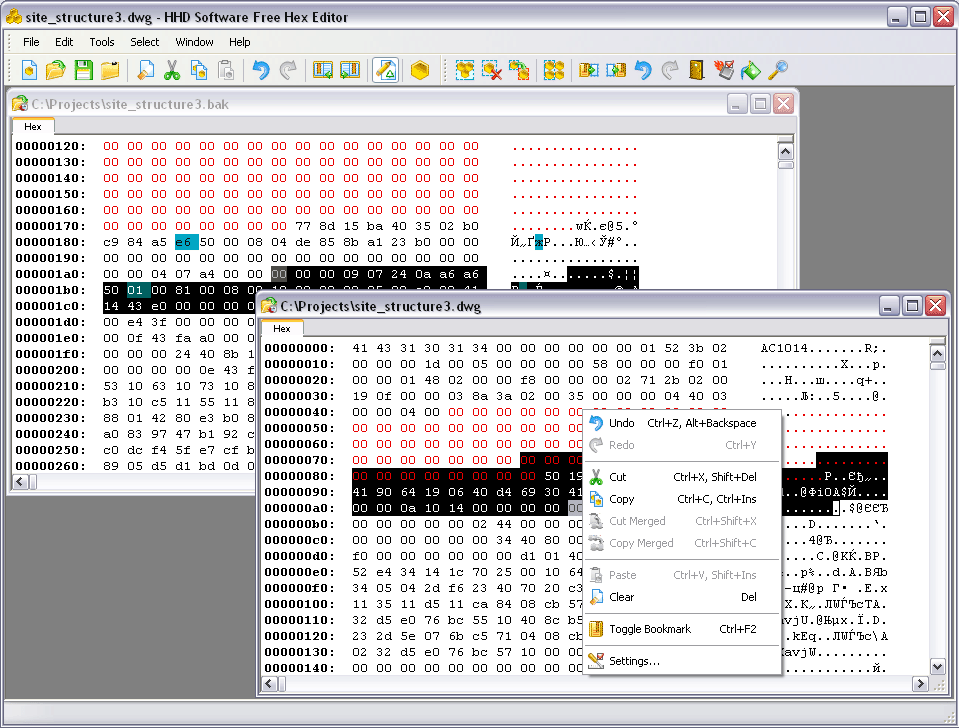Click the second blue undo arrow icon
The image size is (959, 728).
pyautogui.click(x=643, y=70)
